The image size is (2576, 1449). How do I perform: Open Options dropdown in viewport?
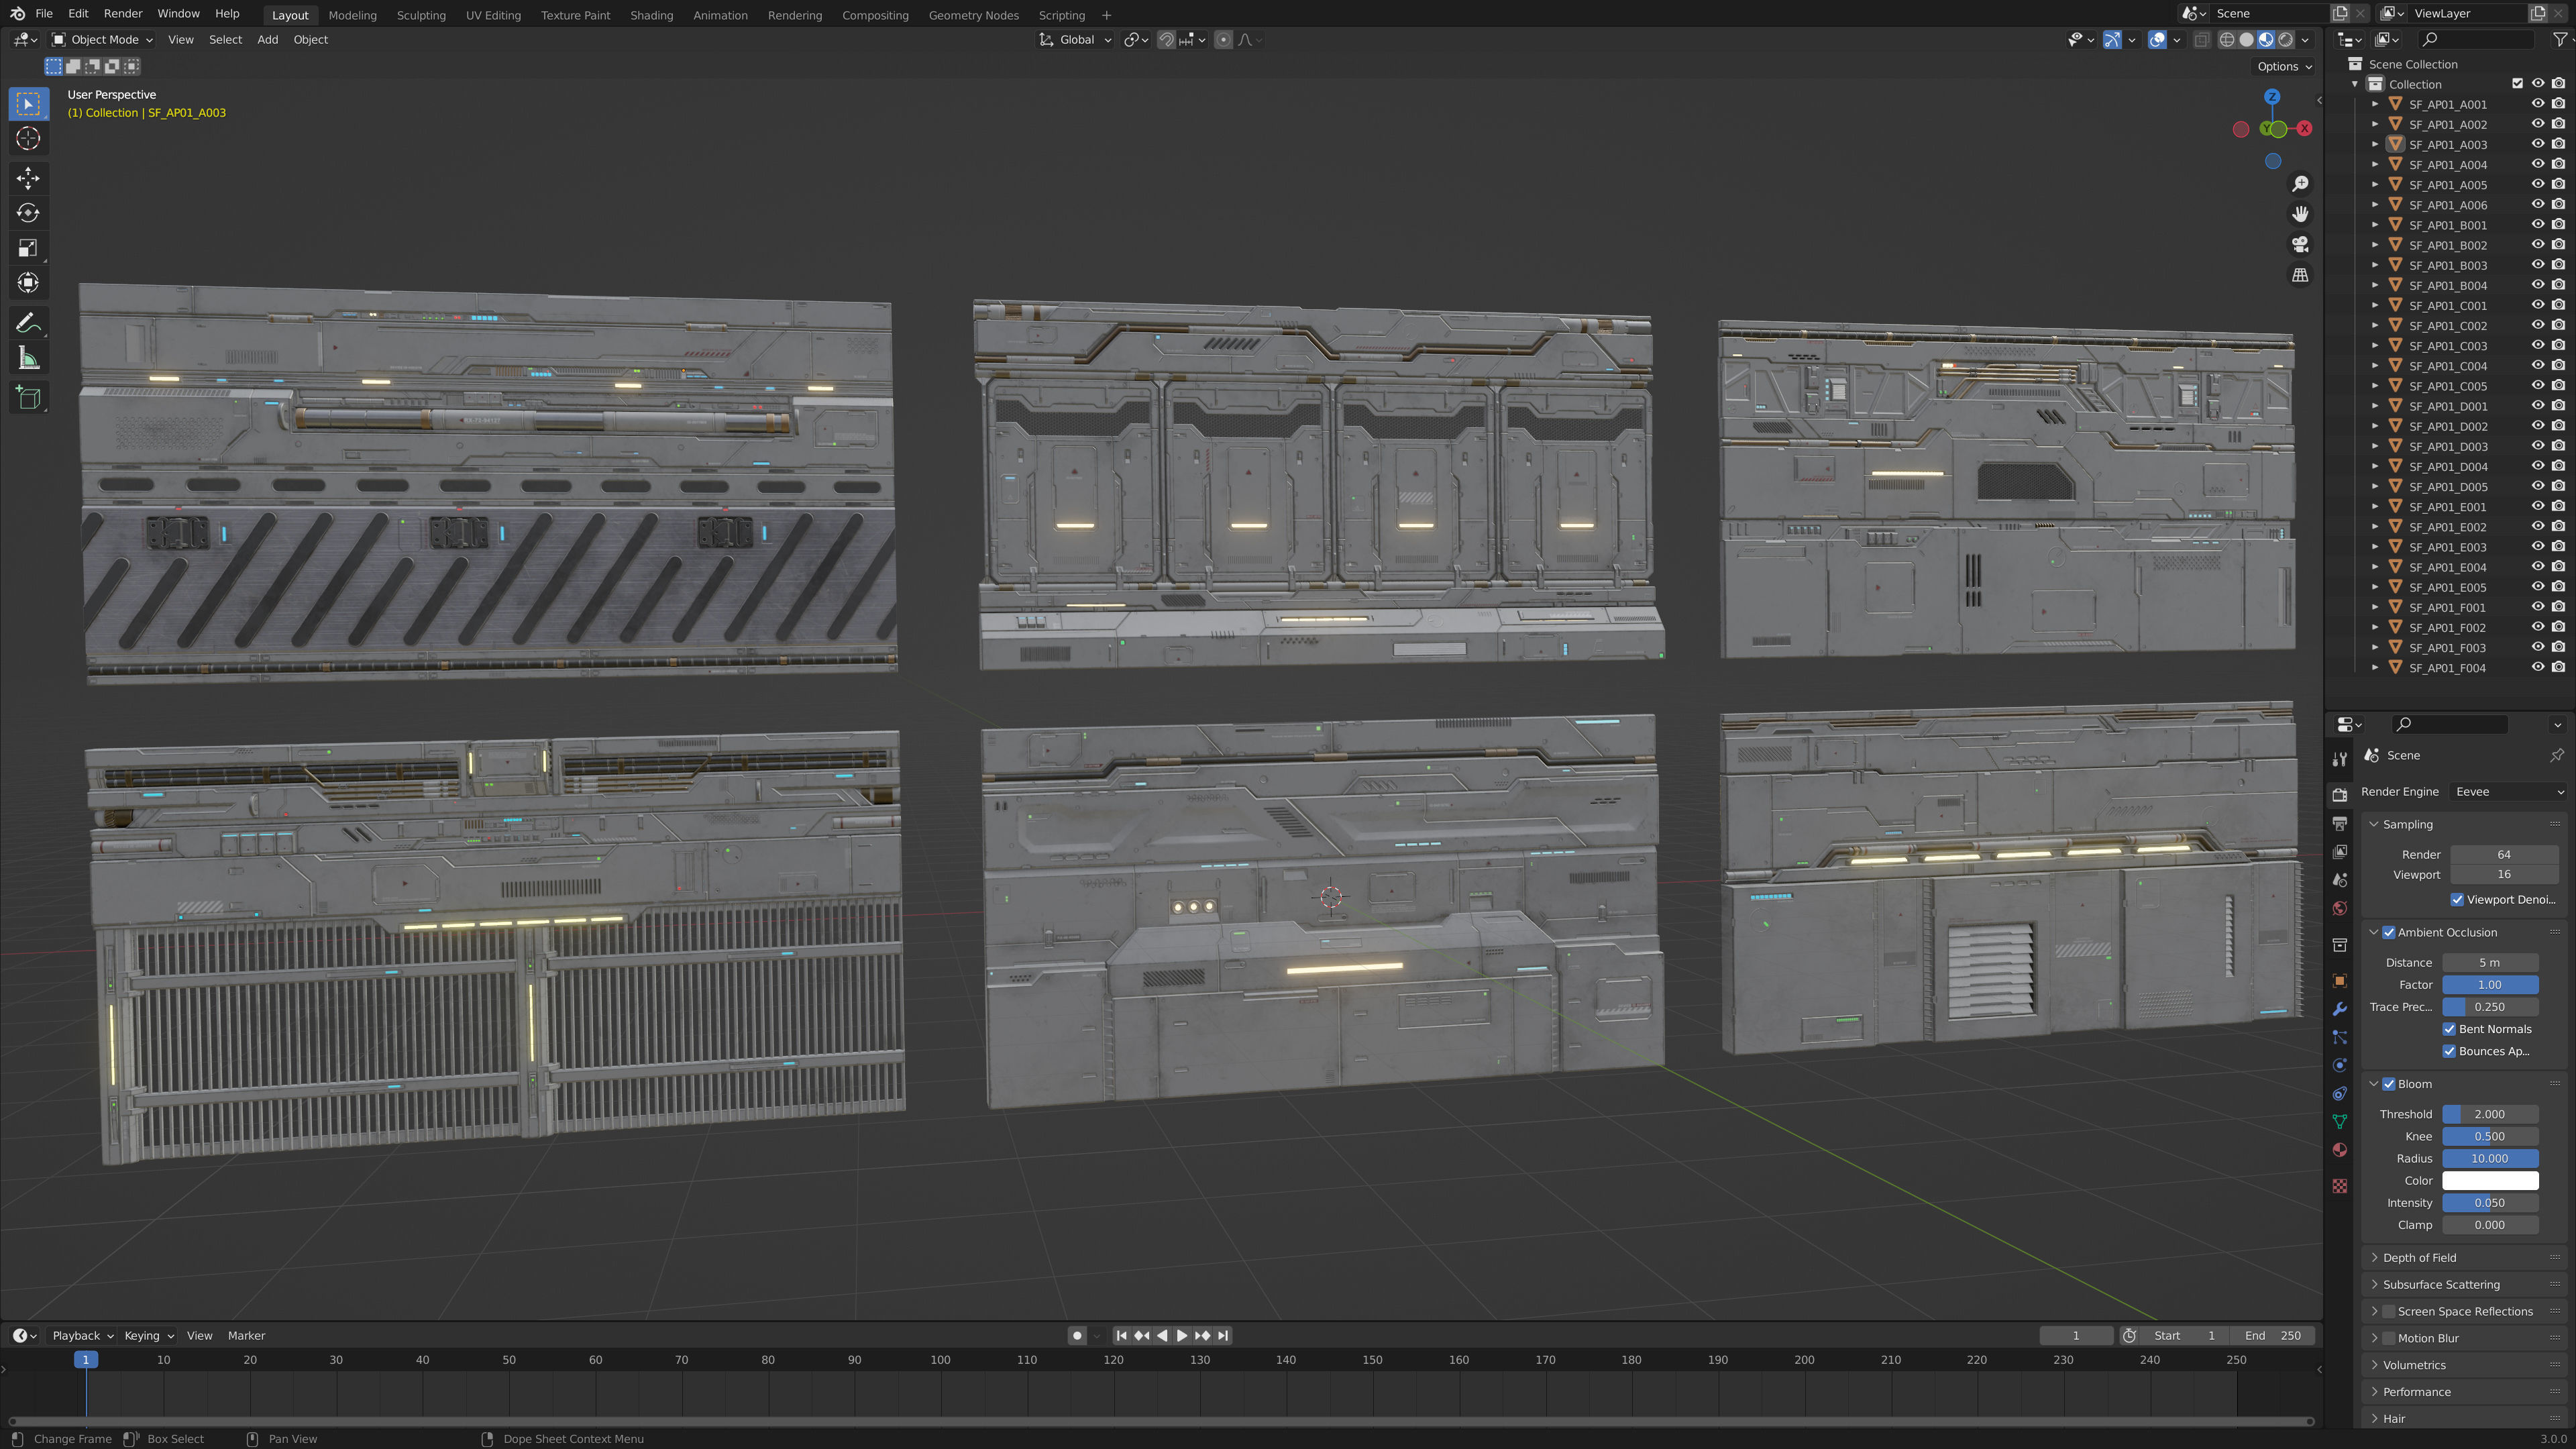tap(2284, 67)
